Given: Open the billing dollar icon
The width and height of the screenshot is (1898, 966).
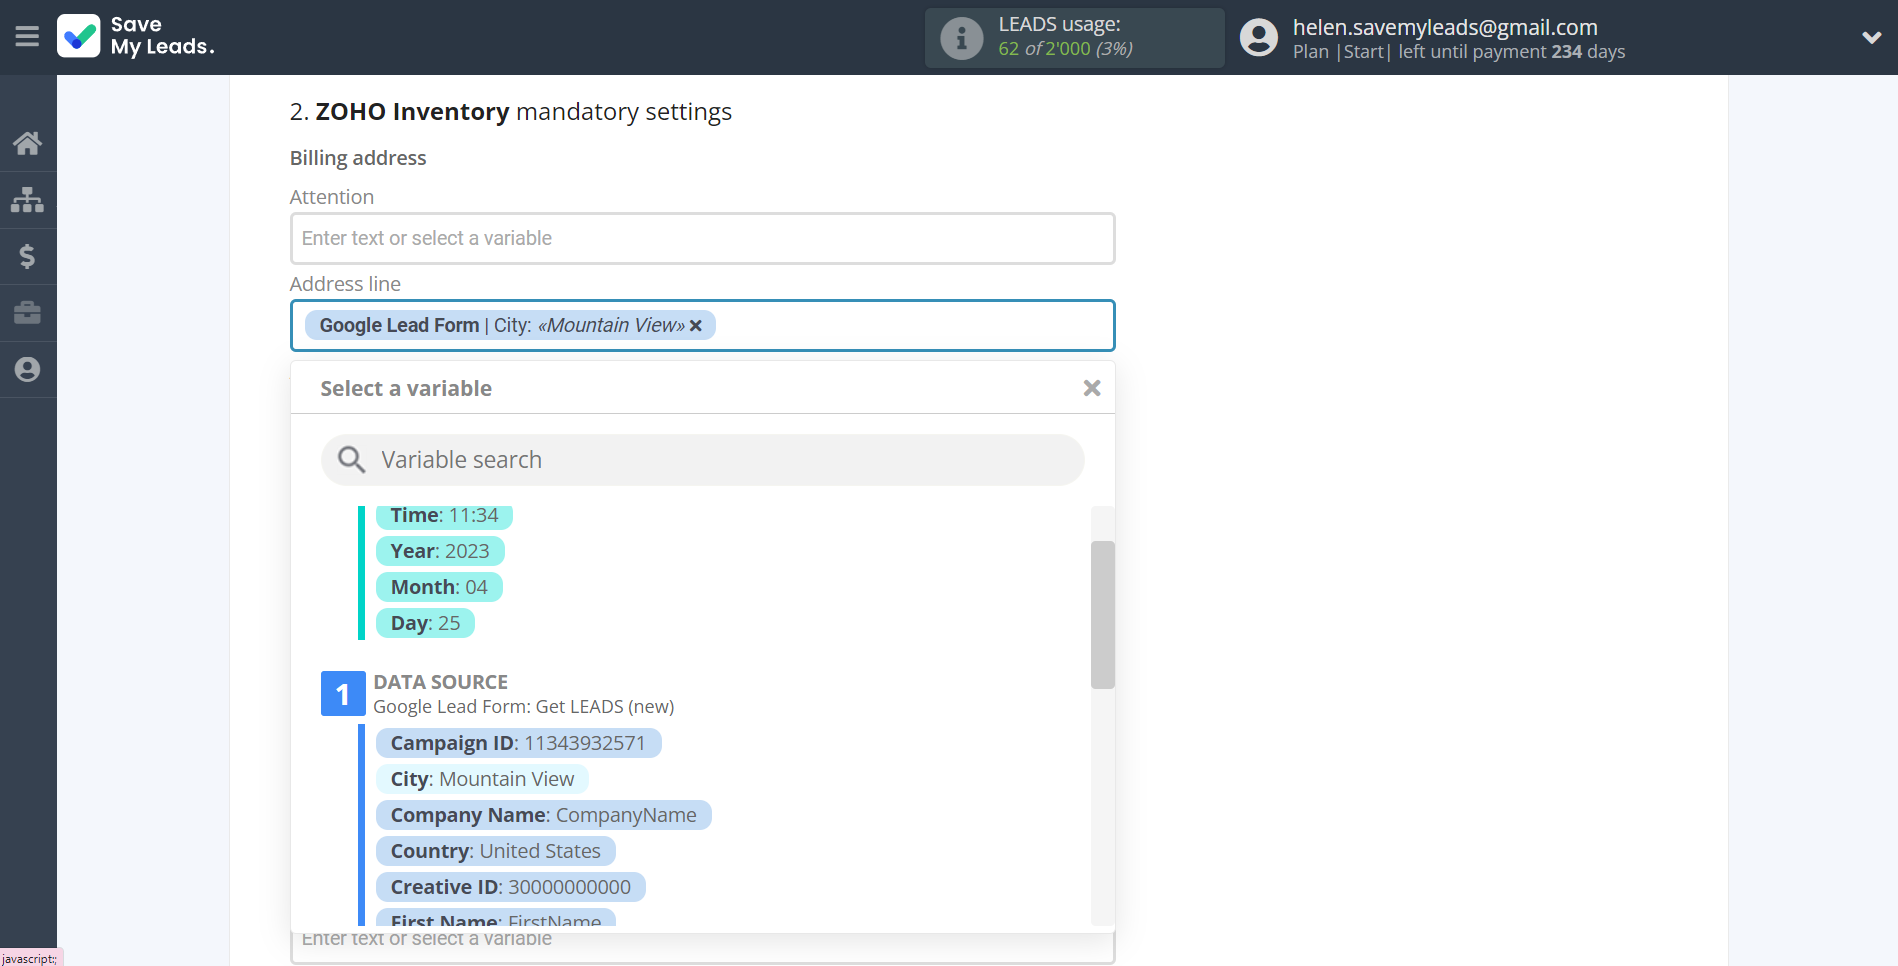Looking at the screenshot, I should 27,256.
